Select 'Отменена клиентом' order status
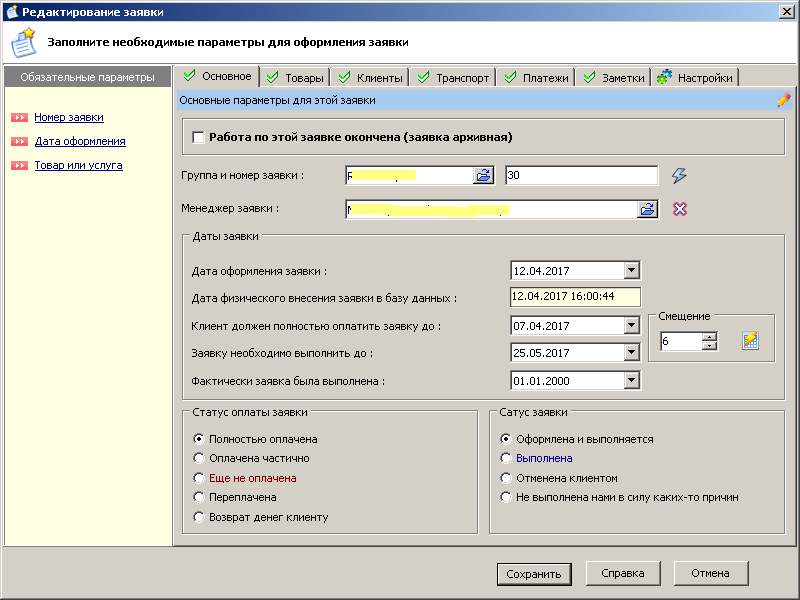The width and height of the screenshot is (800, 600). click(x=507, y=478)
